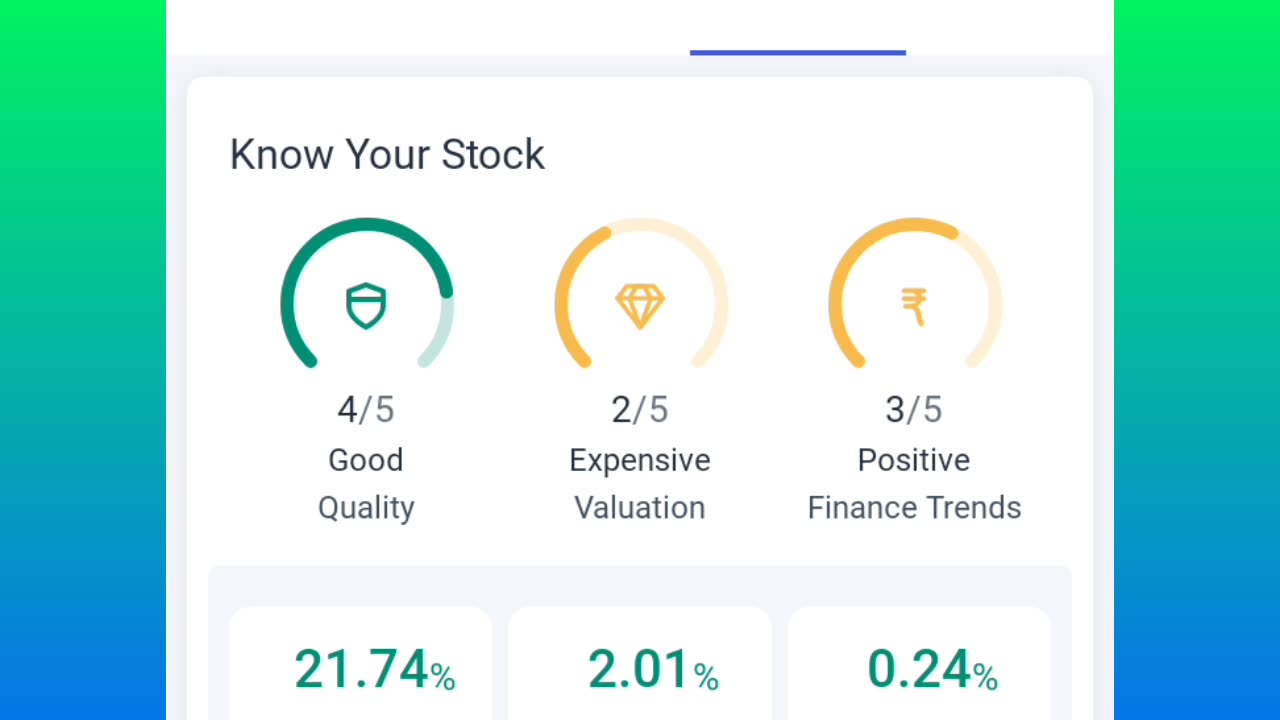Click the Quality label text
Image resolution: width=1280 pixels, height=720 pixels.
[x=366, y=507]
